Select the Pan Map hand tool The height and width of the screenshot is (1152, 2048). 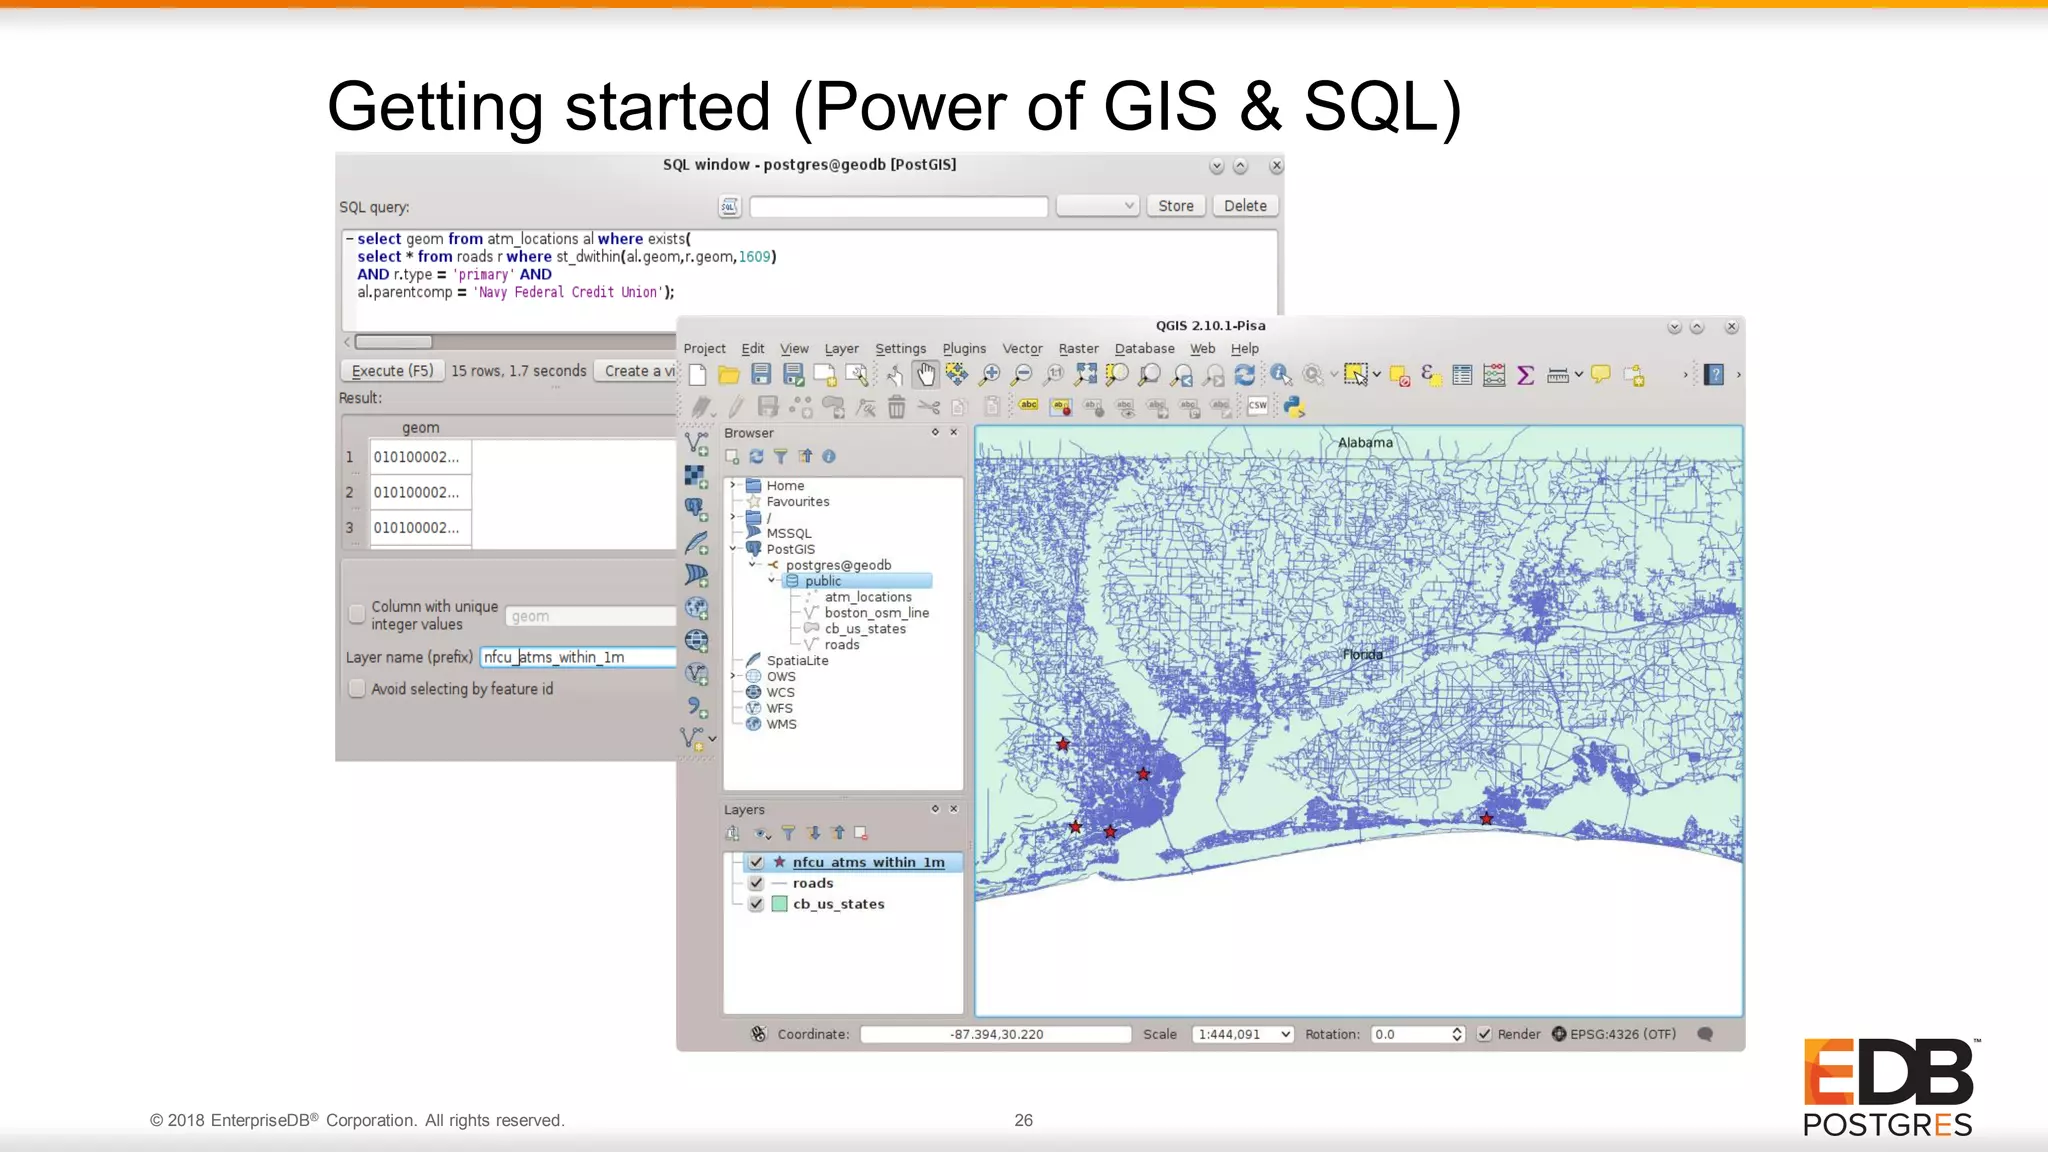926,375
